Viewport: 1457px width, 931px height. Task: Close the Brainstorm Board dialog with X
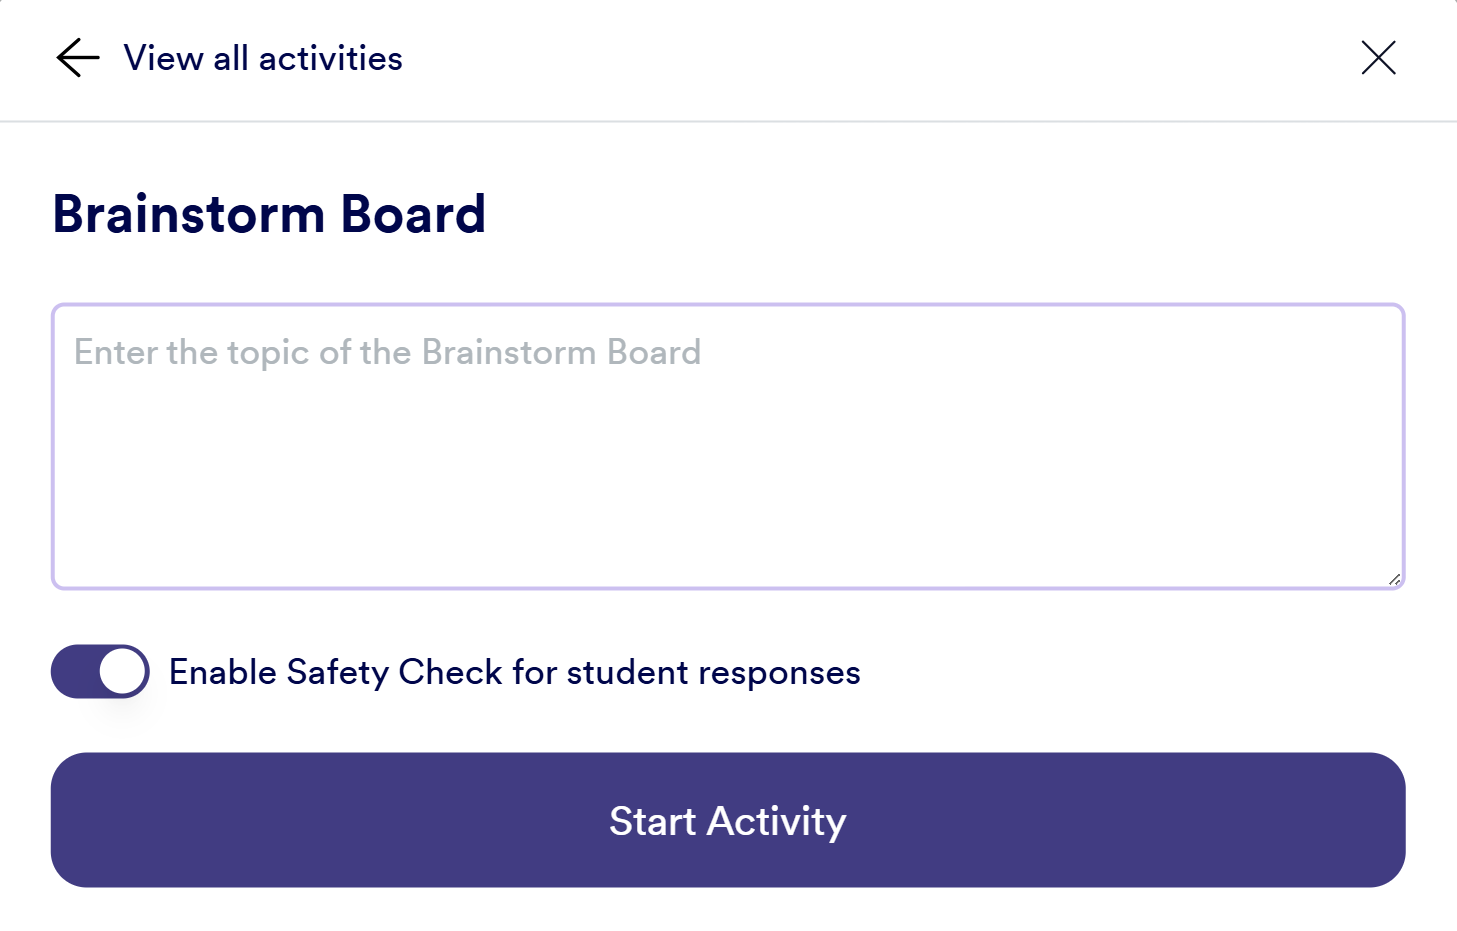[1378, 58]
